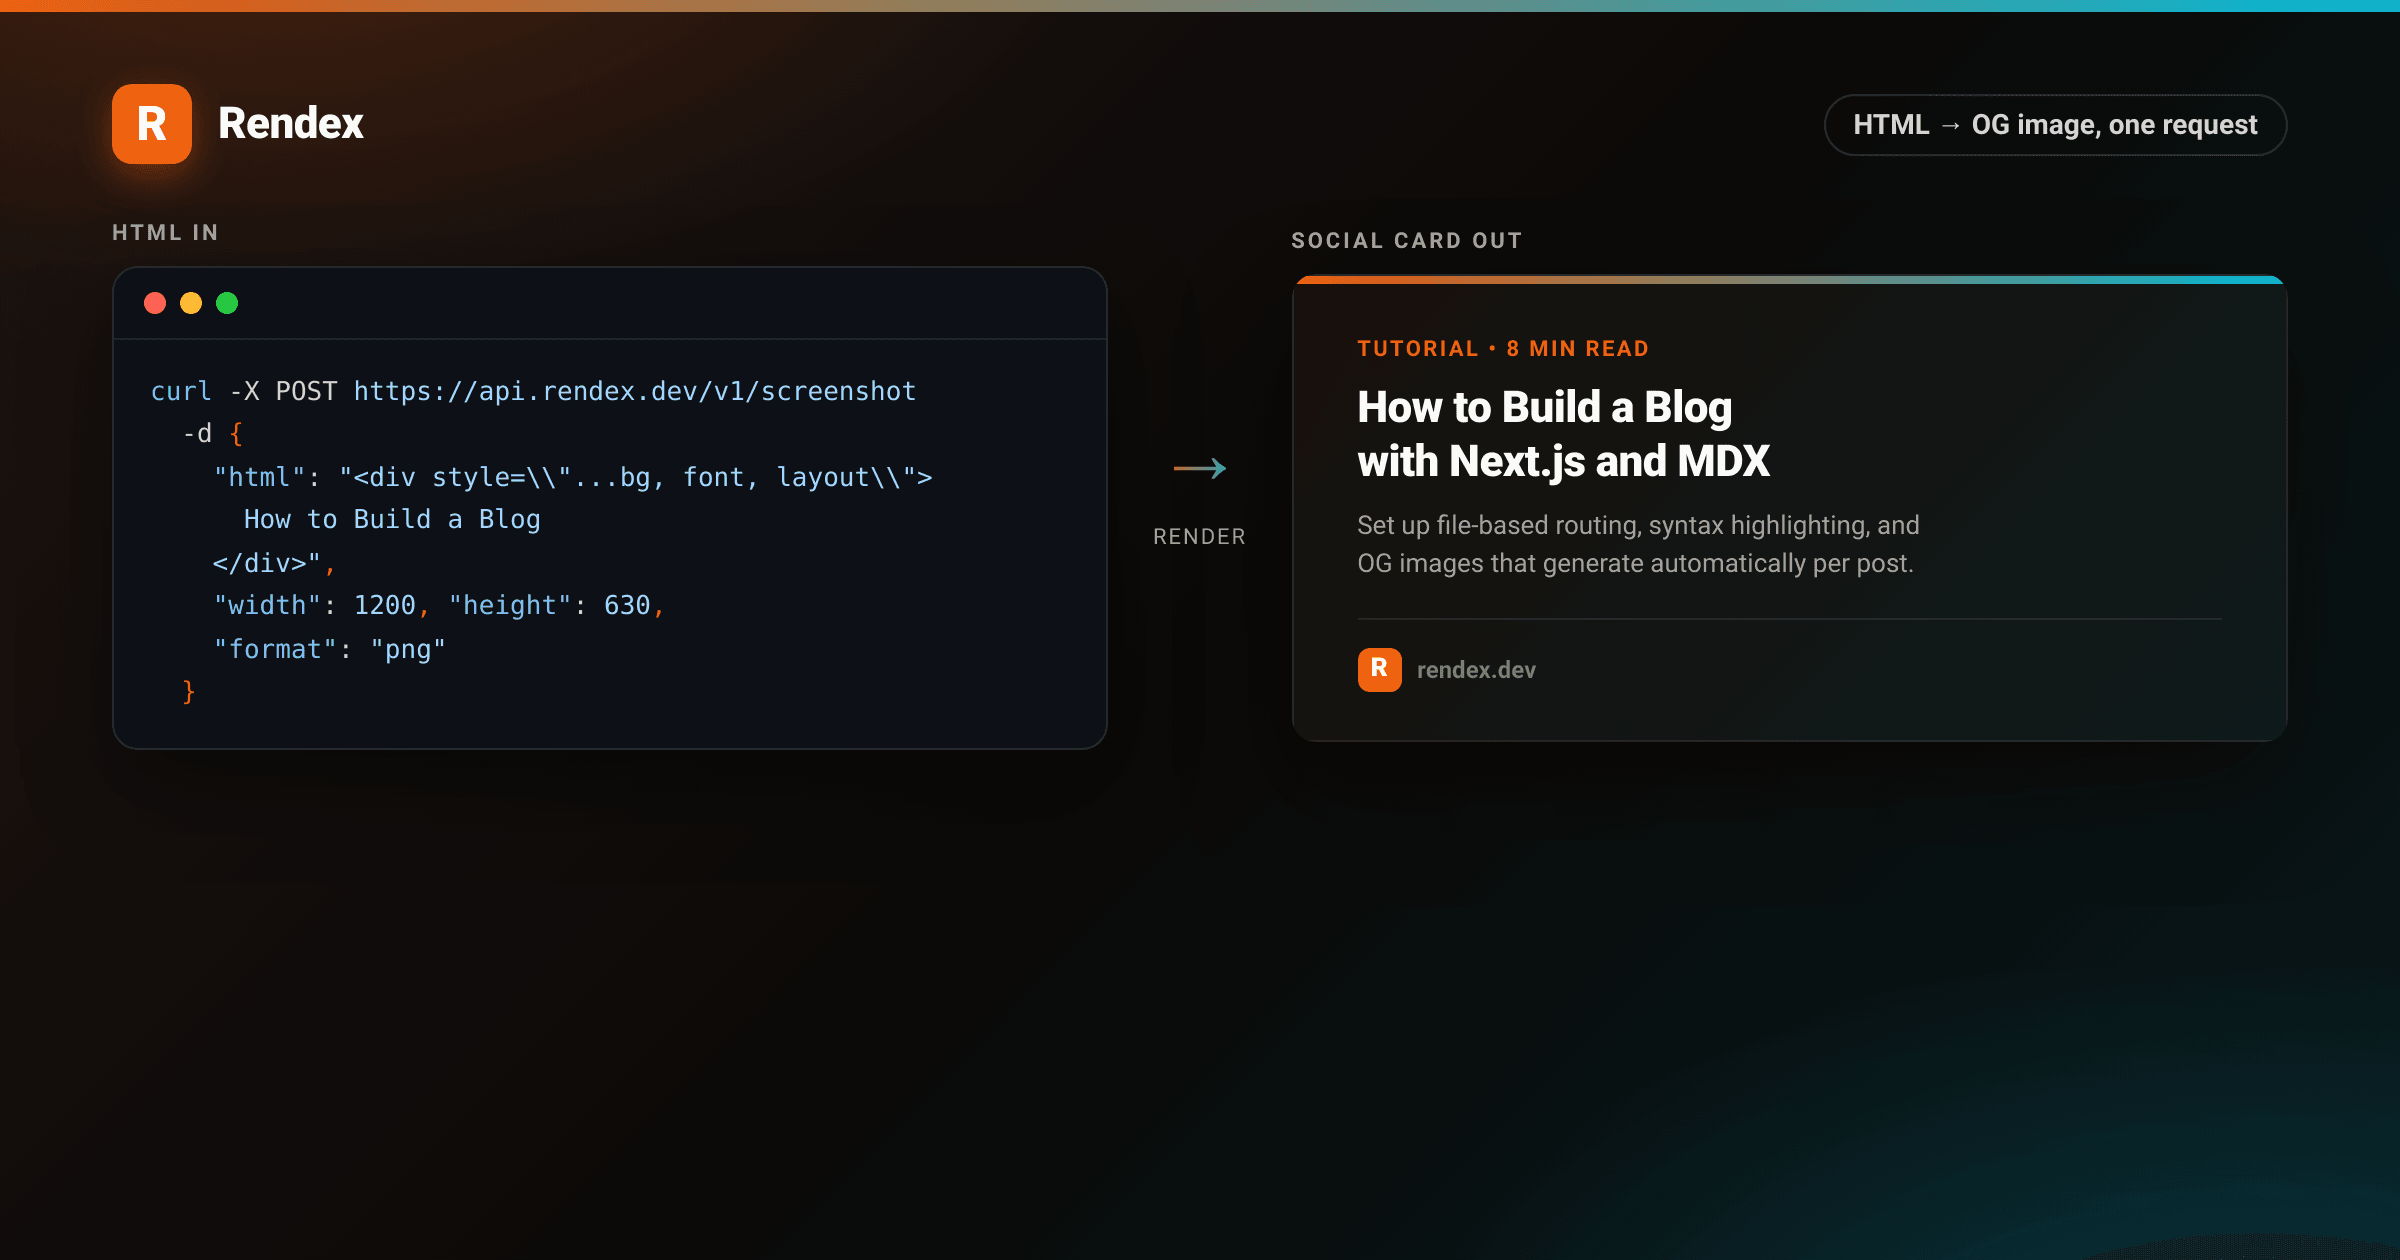The image size is (2400, 1260).
Task: Click the '-X POST' text in code
Action: pyautogui.click(x=284, y=391)
